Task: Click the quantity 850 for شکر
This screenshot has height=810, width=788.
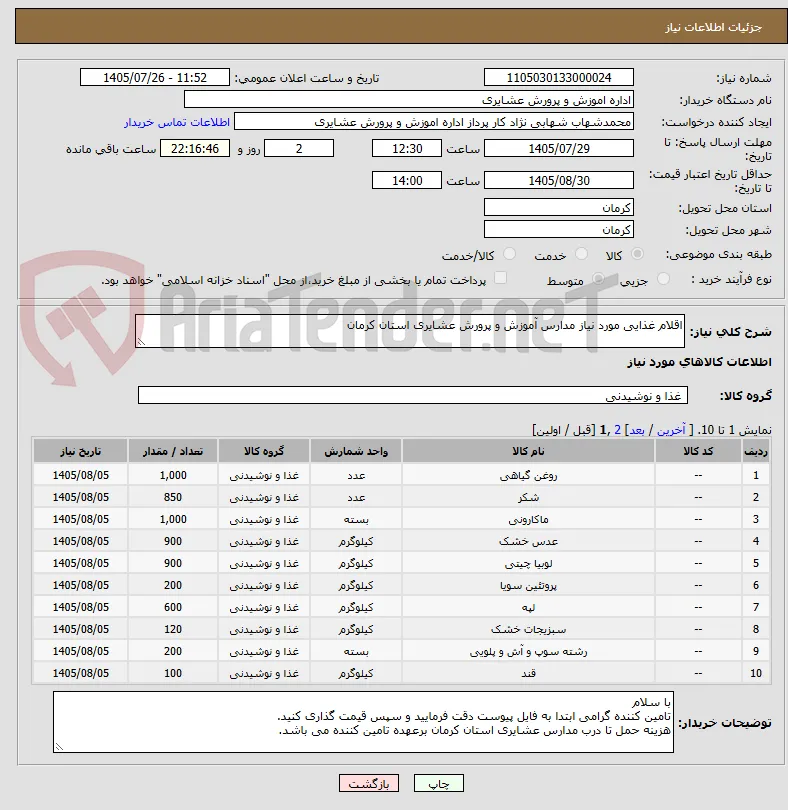Action: 173,497
